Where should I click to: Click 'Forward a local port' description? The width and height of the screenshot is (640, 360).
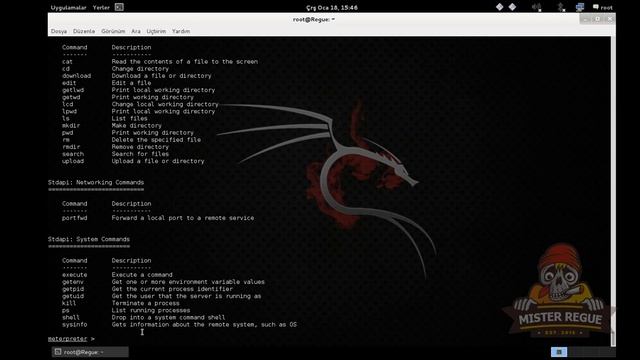[182, 218]
